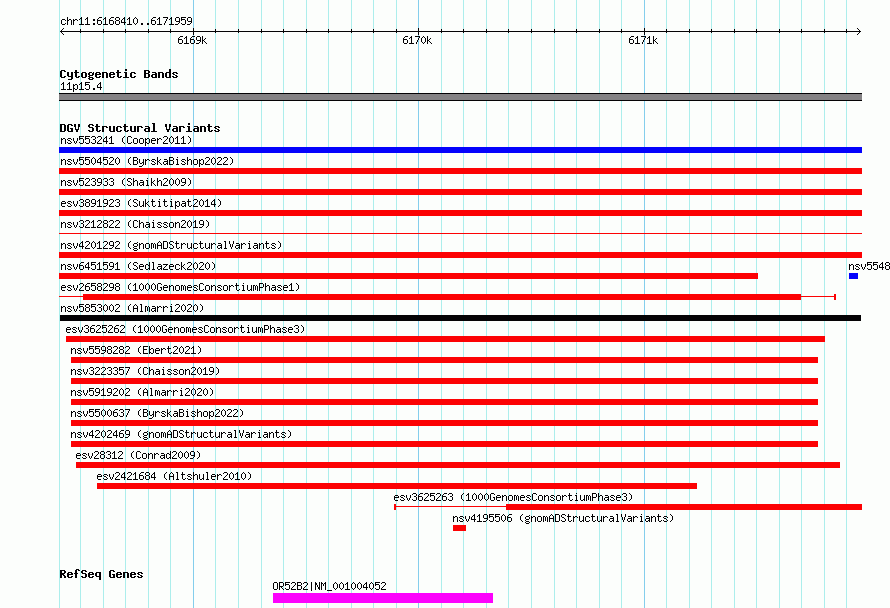The image size is (890, 608).
Task: Select the nsv3212822 (Chaisson2019) label
Action: (135, 224)
